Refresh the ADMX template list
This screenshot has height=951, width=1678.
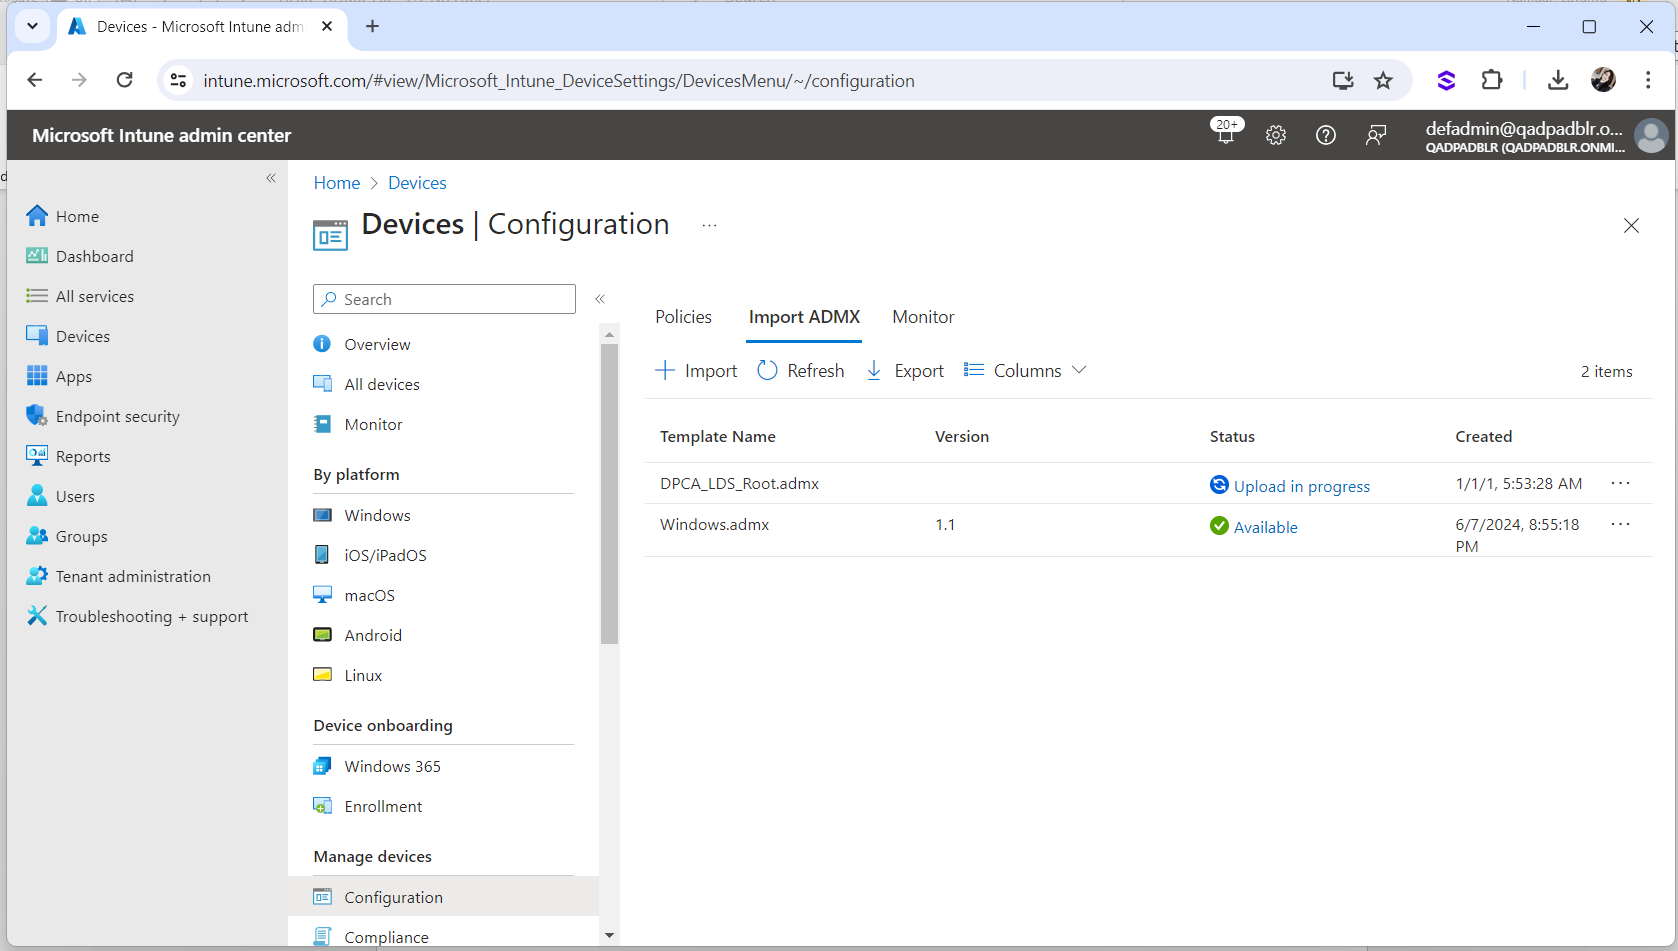800,371
